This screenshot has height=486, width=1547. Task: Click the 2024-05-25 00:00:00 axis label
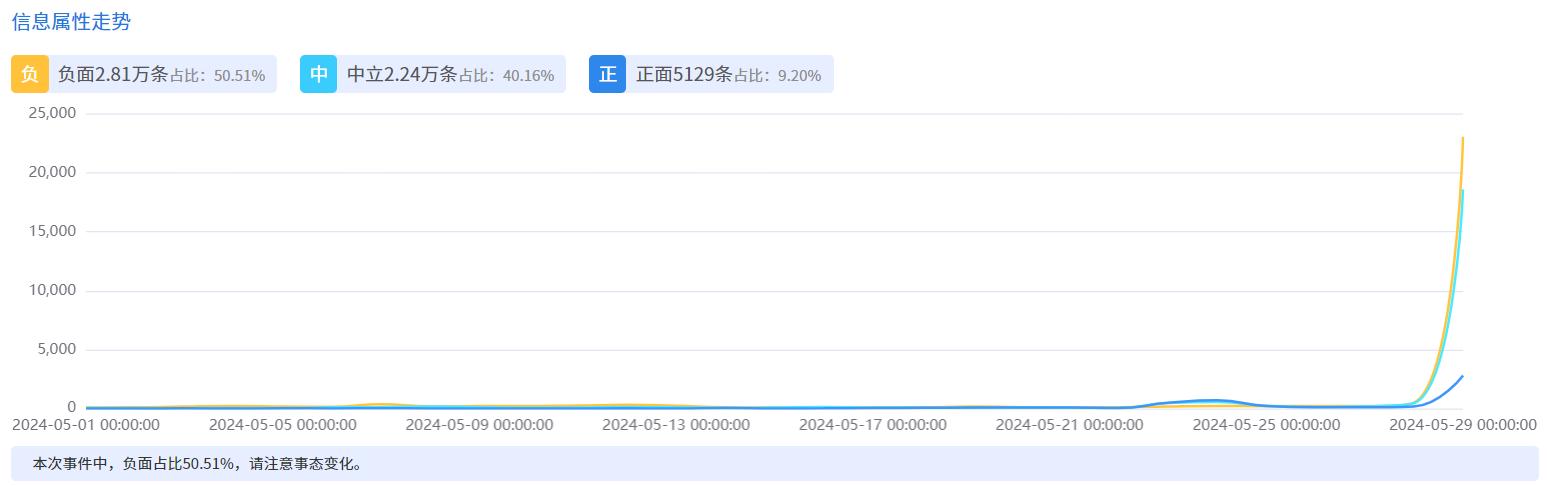pyautogui.click(x=1267, y=425)
